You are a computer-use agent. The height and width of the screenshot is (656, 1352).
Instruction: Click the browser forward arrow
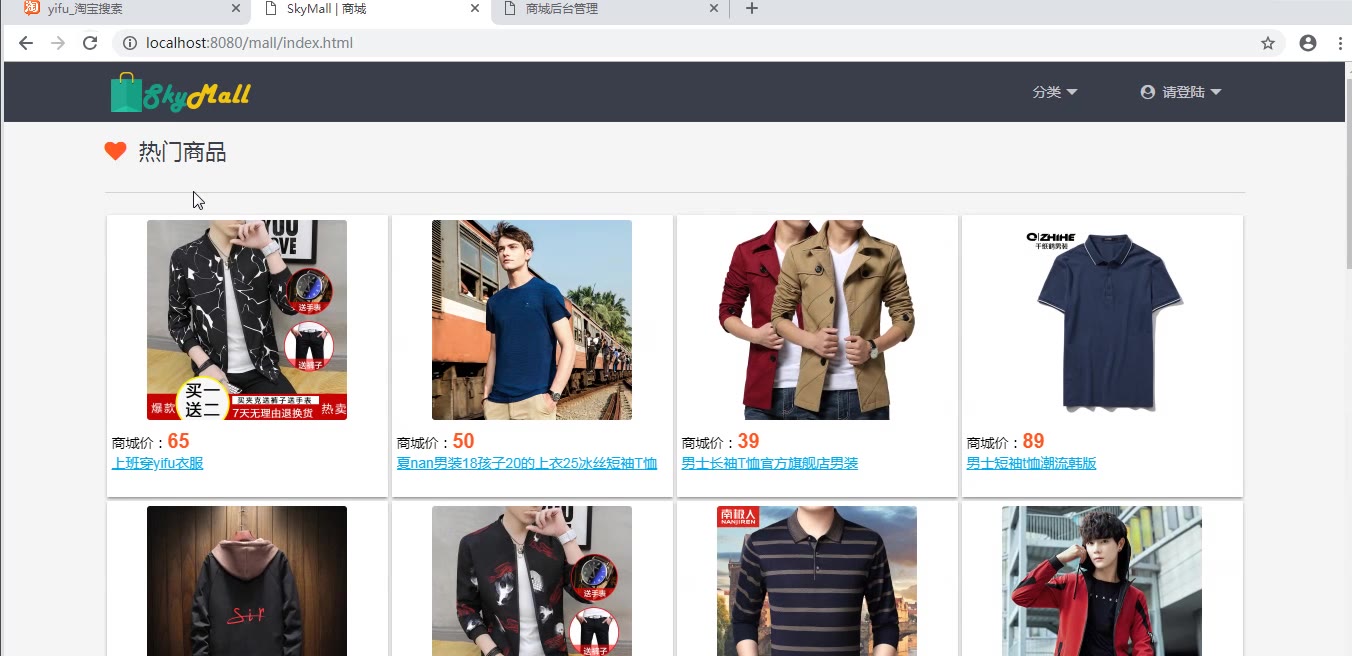pyautogui.click(x=58, y=43)
